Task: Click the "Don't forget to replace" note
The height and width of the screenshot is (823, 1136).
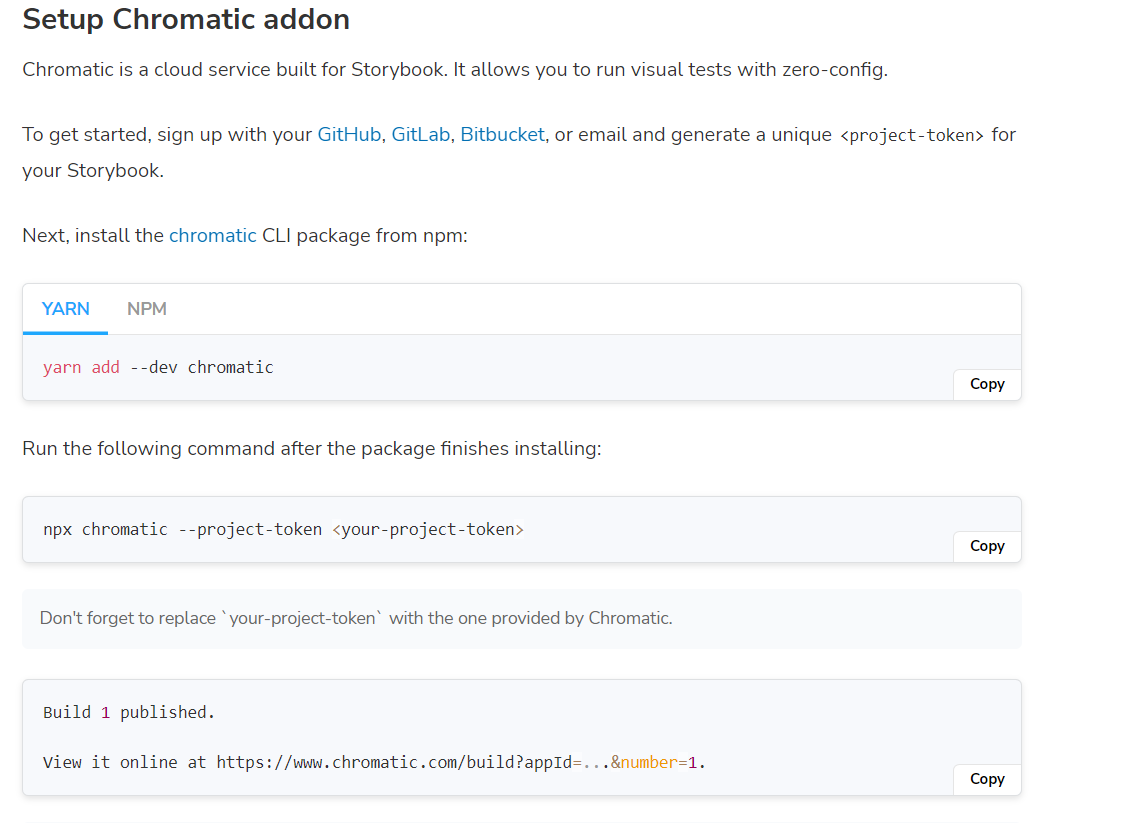Action: [356, 618]
